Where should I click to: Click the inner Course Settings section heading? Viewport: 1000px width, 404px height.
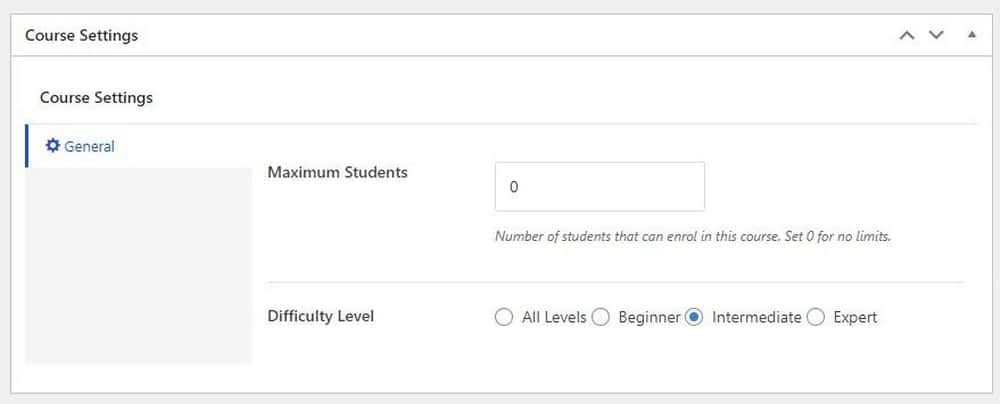pyautogui.click(x=96, y=98)
